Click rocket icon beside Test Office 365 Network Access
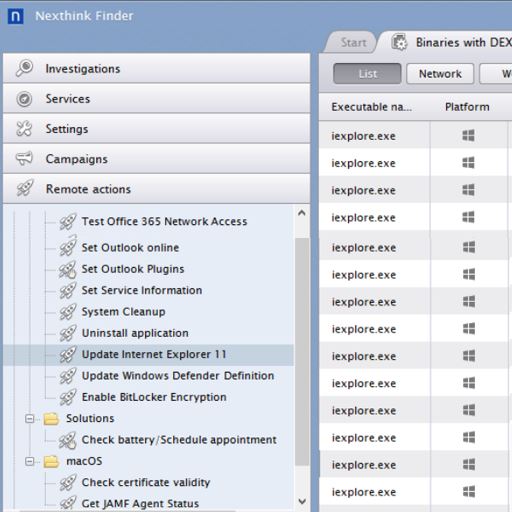Viewport: 512px width, 512px height. 68,222
